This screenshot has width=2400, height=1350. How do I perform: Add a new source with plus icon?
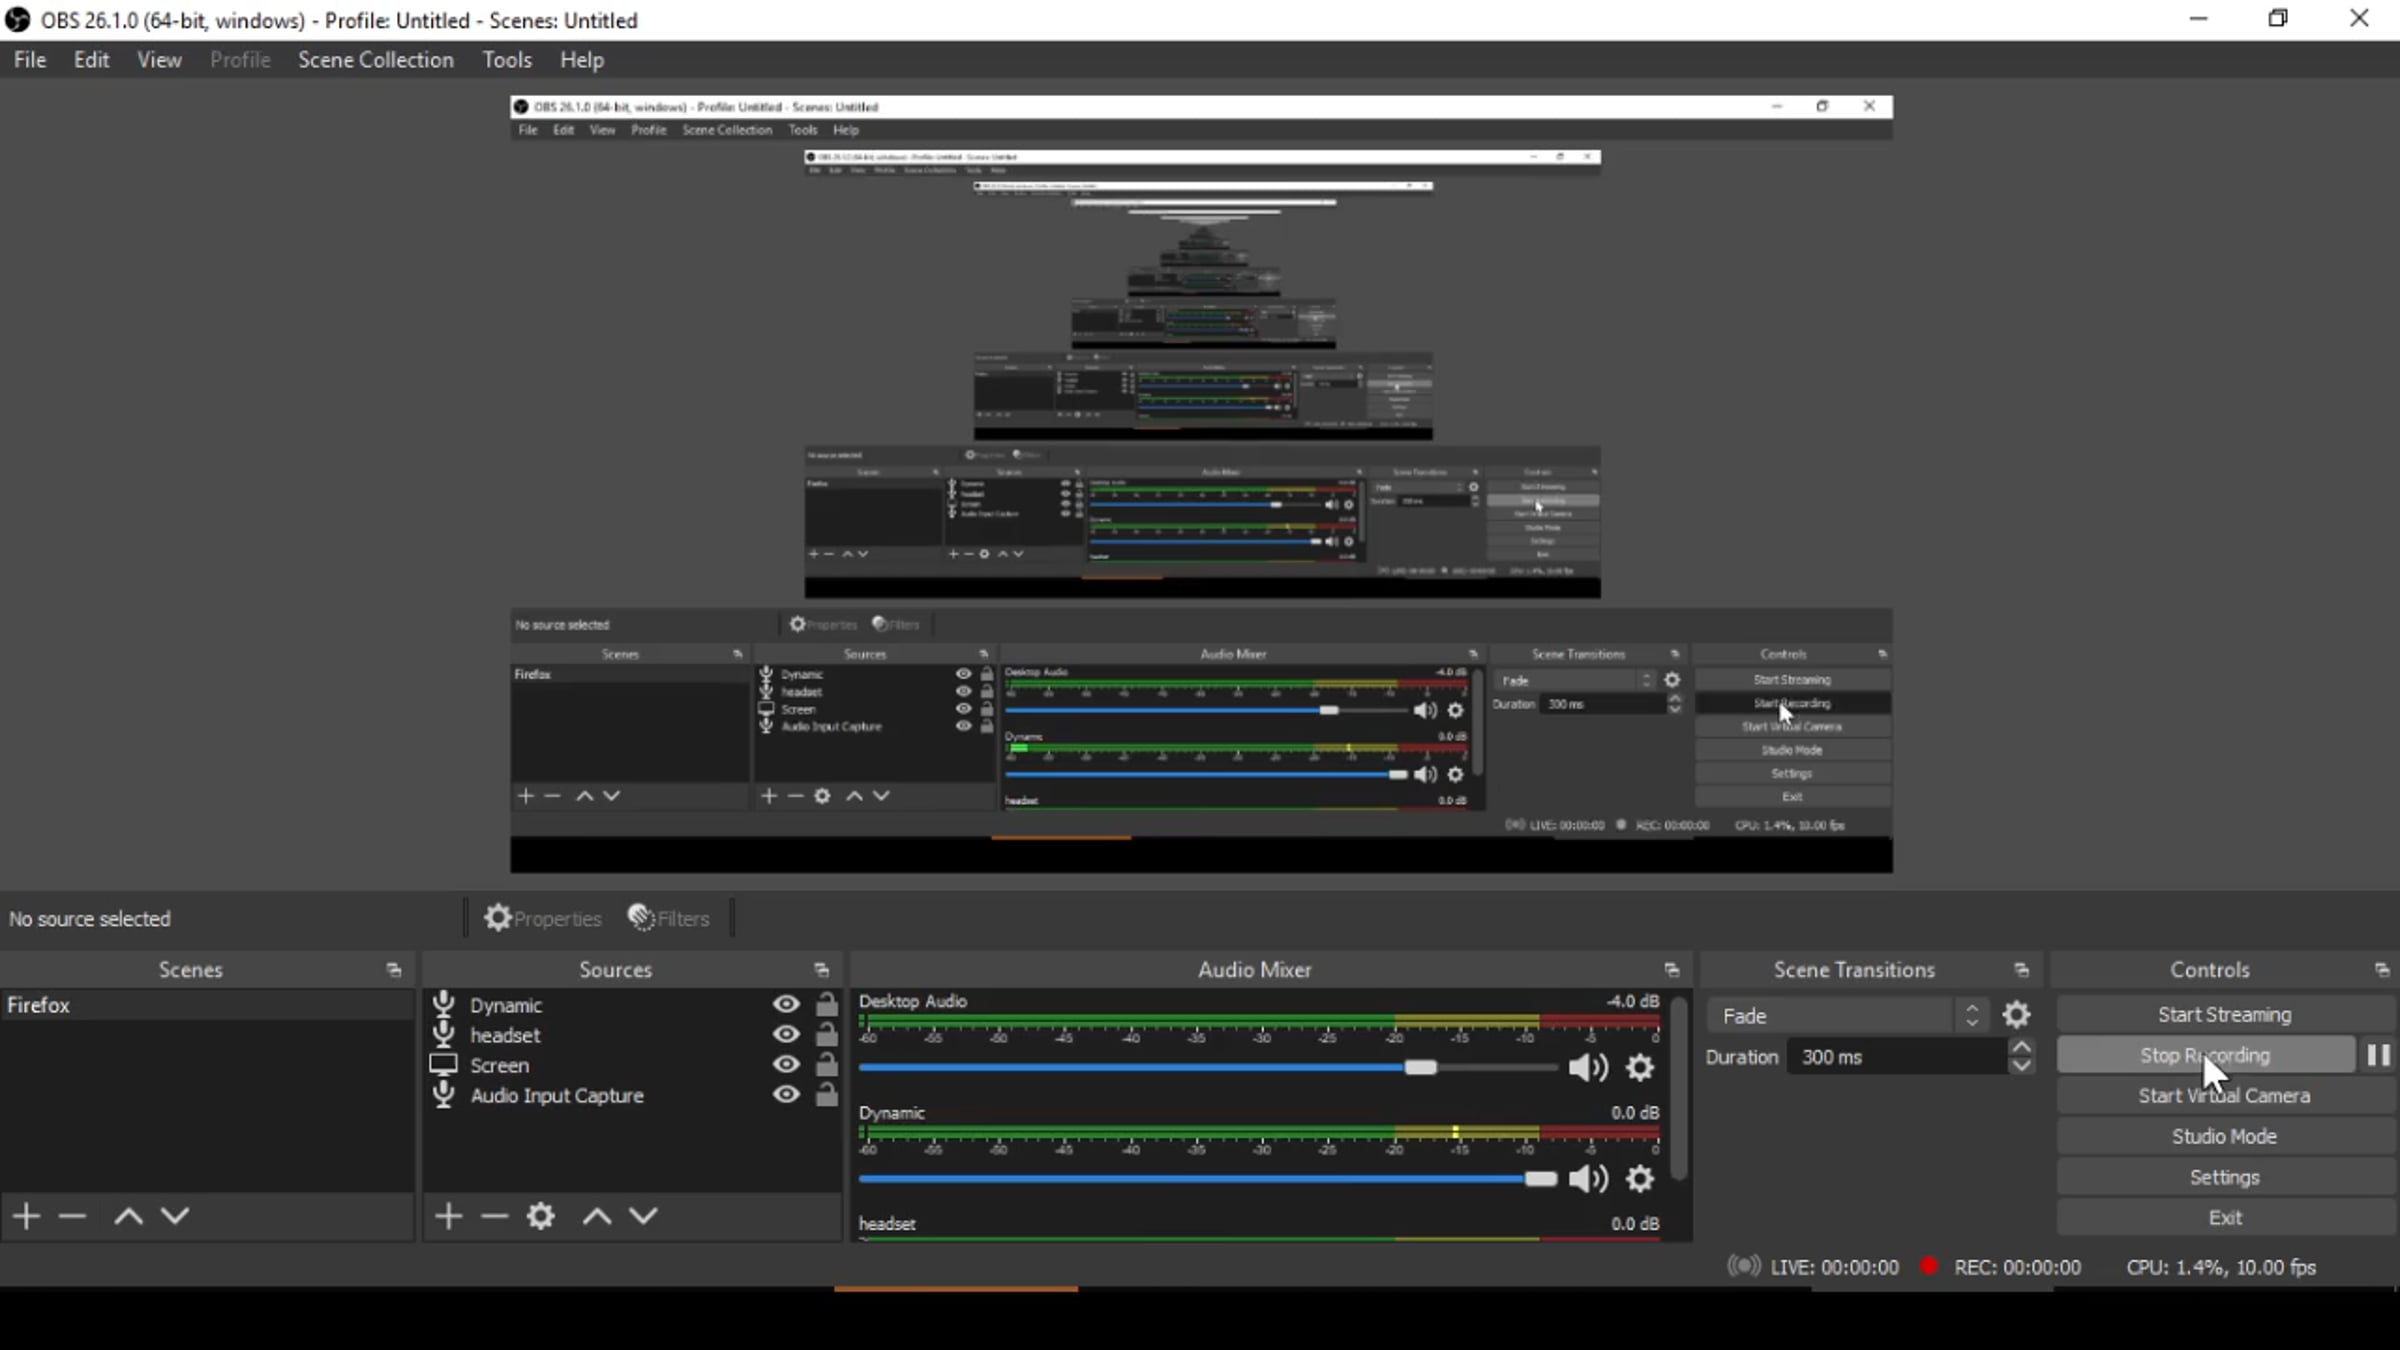(x=449, y=1216)
